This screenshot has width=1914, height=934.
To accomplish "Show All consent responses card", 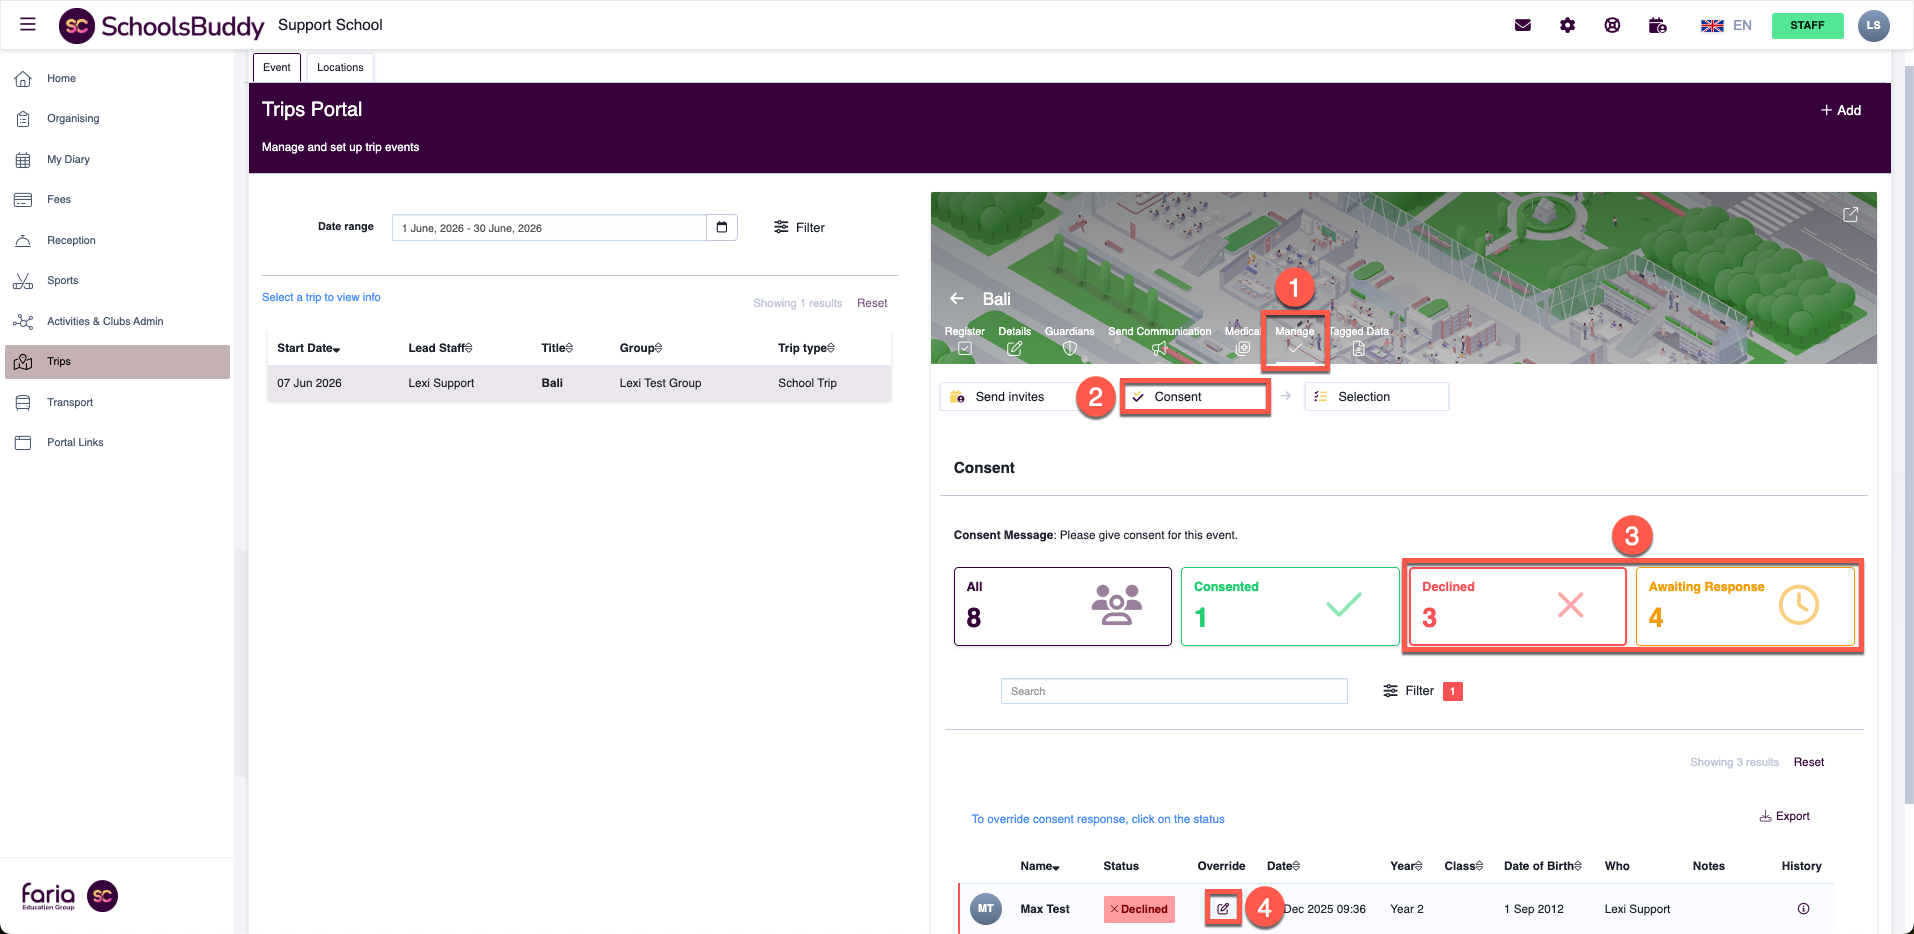I will (1062, 606).
